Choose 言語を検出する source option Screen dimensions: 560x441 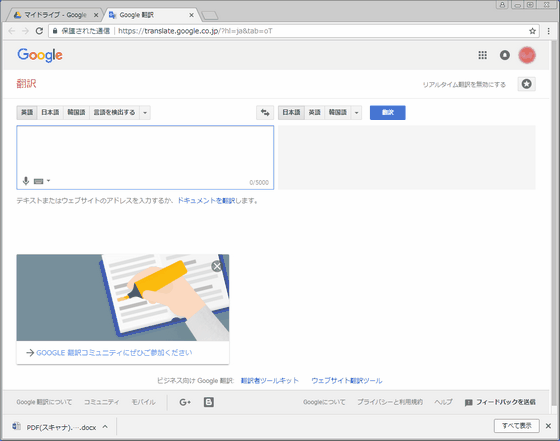pos(114,112)
